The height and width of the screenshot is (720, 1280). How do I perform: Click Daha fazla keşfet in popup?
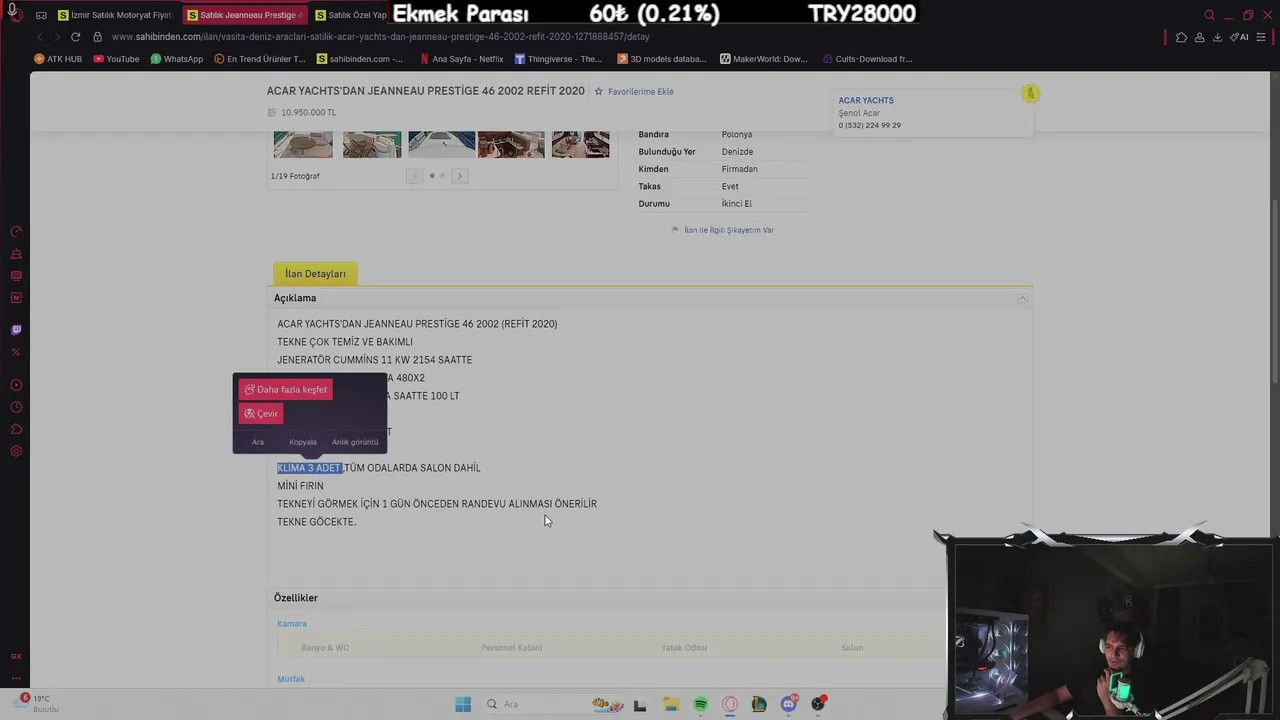[286, 389]
